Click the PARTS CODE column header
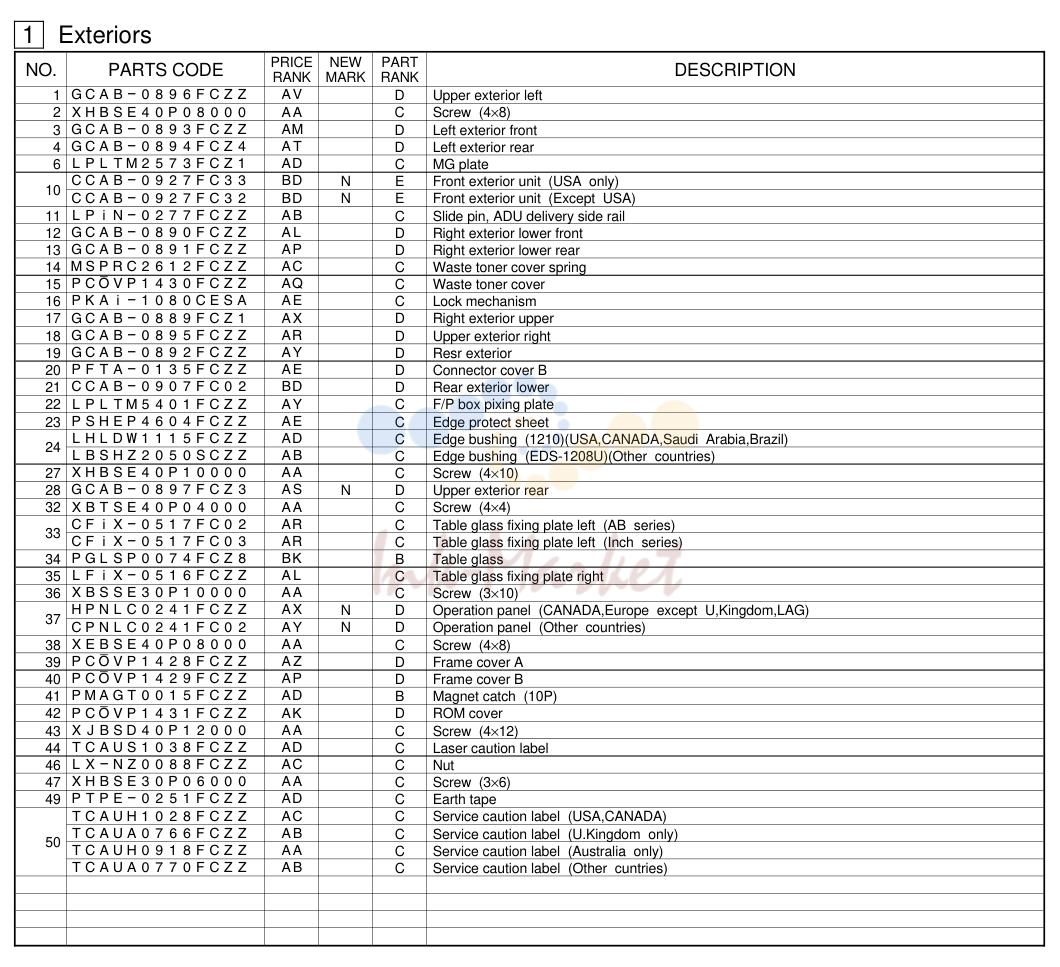 pos(166,70)
